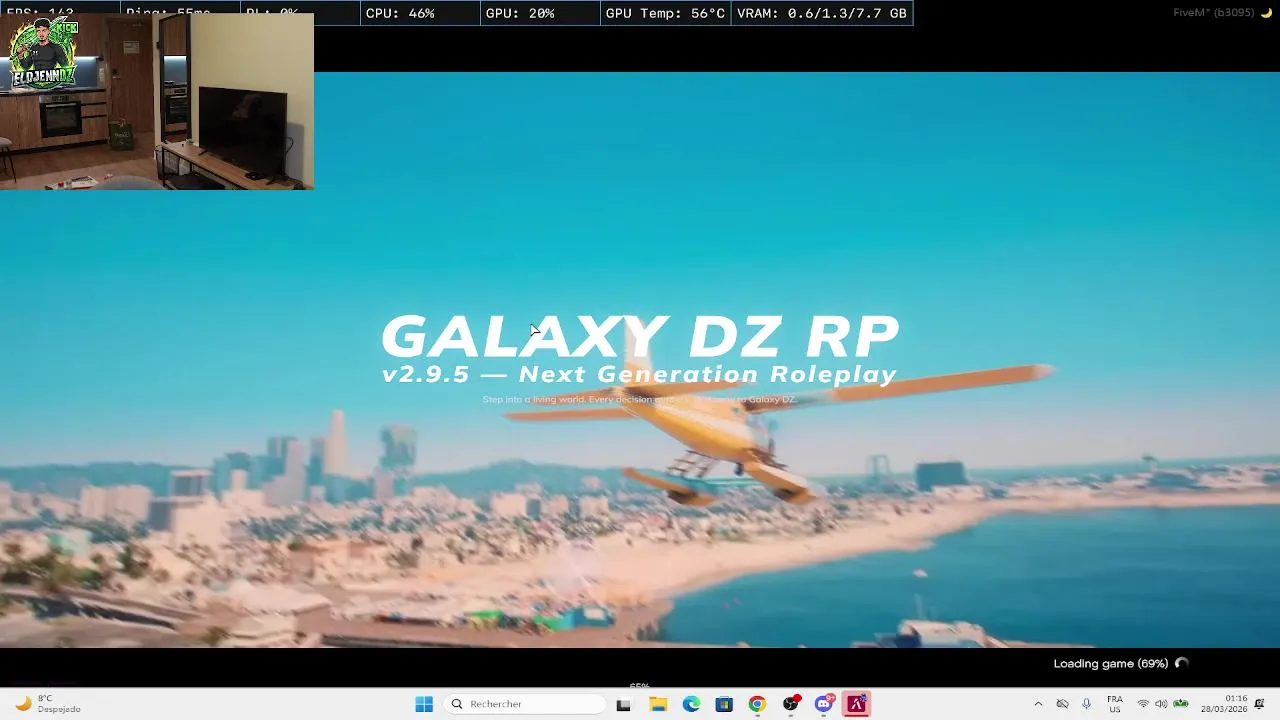Open Google Chrome from the taskbar
The width and height of the screenshot is (1280, 720).
(x=757, y=704)
